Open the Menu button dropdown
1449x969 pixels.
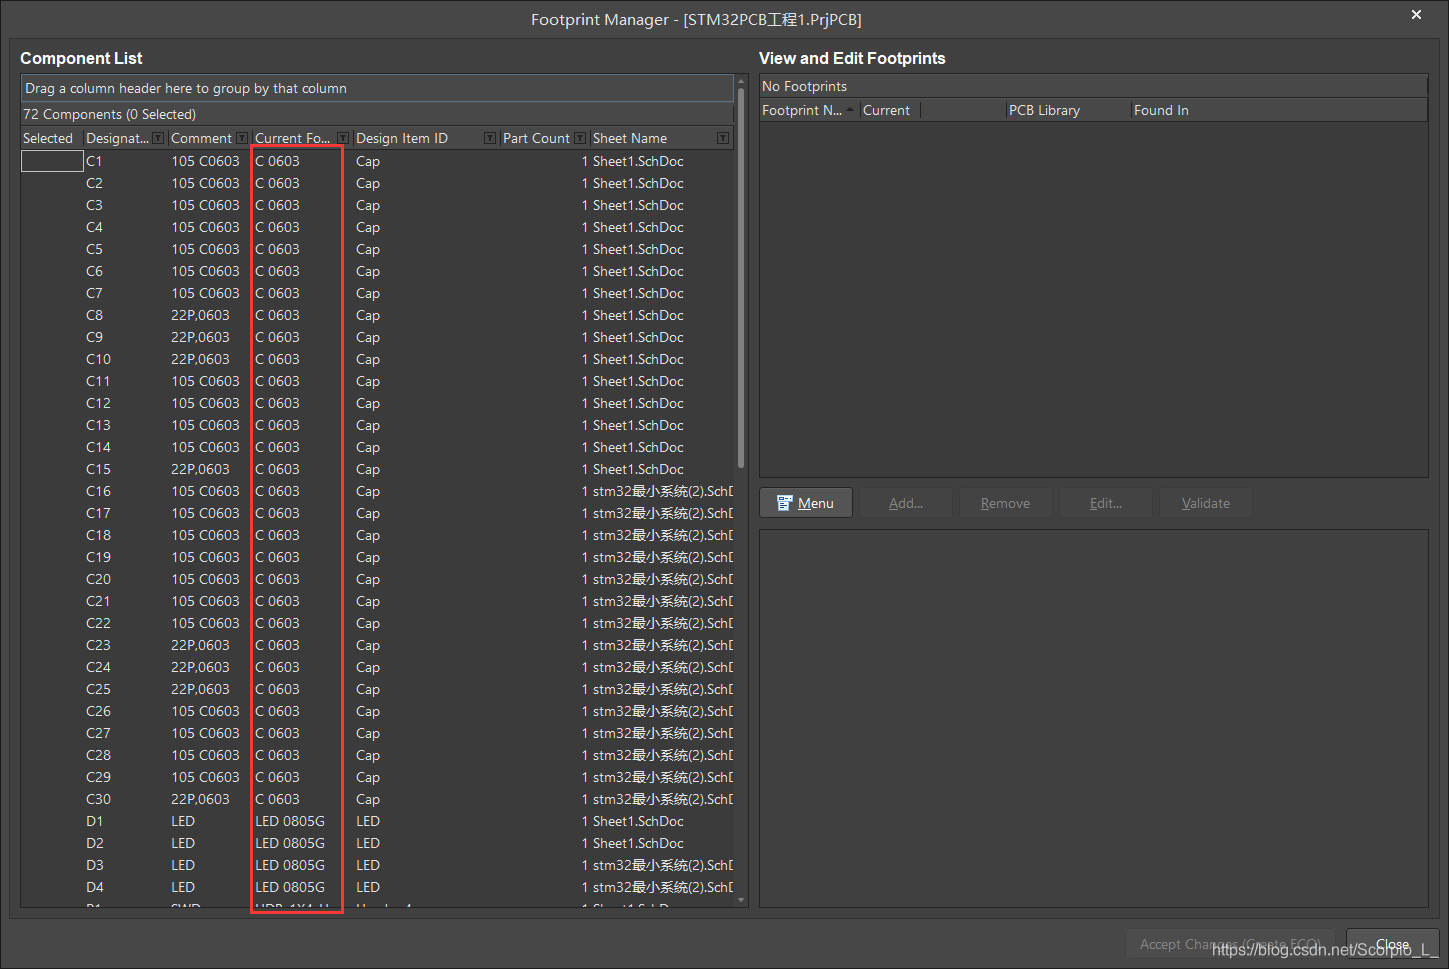pos(806,503)
